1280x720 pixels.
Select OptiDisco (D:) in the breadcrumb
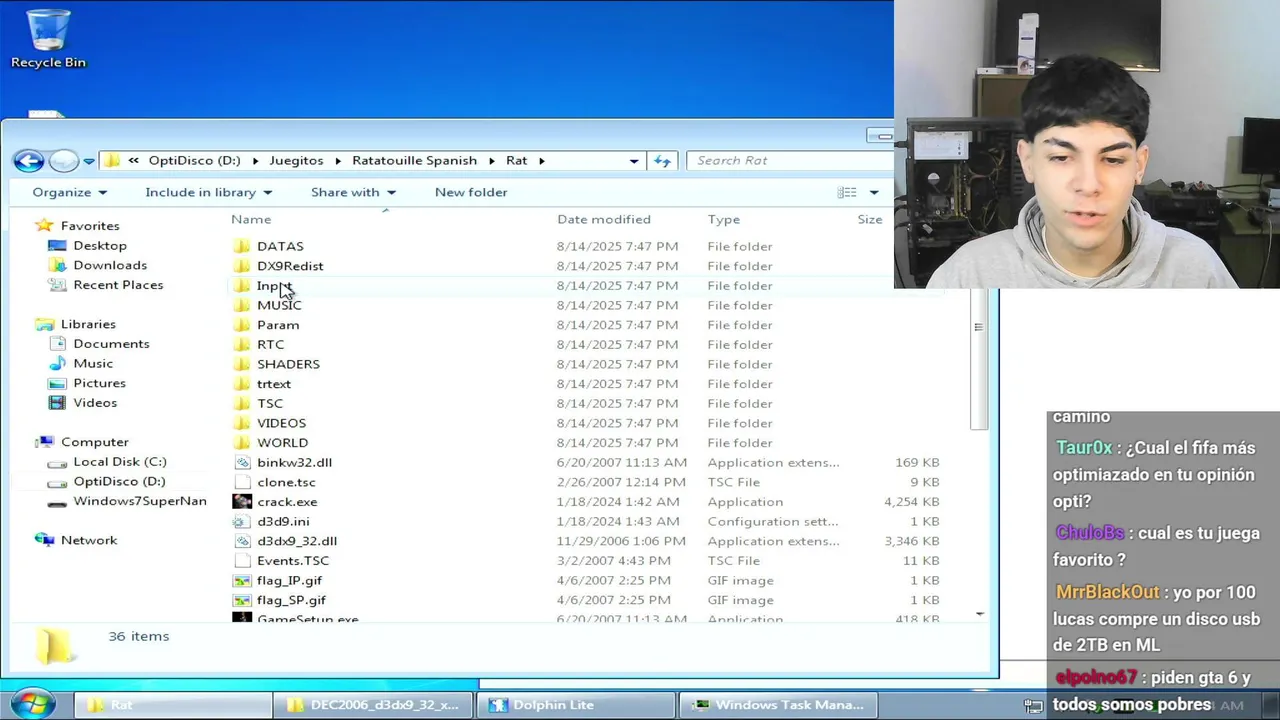tap(195, 160)
